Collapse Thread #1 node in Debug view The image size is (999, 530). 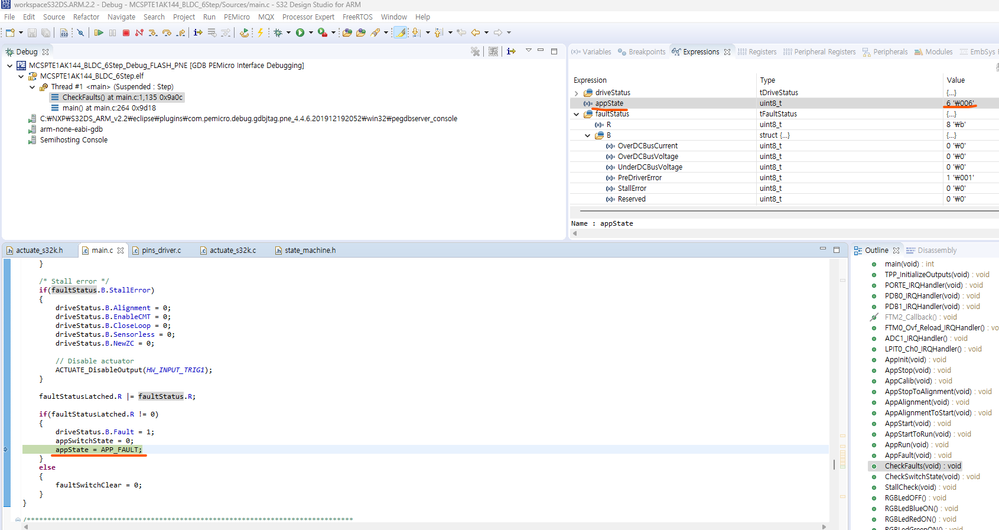[x=32, y=87]
